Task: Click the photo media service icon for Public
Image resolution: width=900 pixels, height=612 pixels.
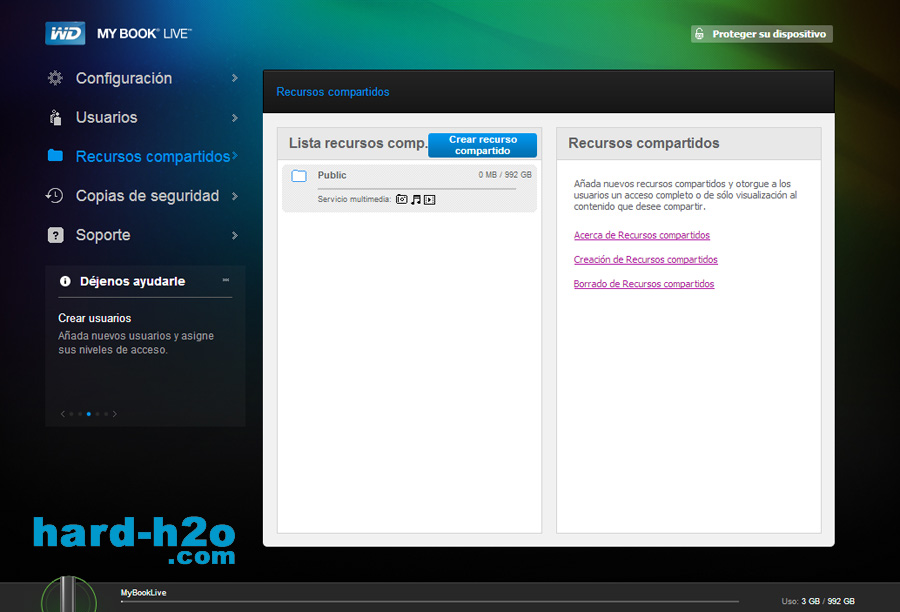Action: pyautogui.click(x=402, y=199)
